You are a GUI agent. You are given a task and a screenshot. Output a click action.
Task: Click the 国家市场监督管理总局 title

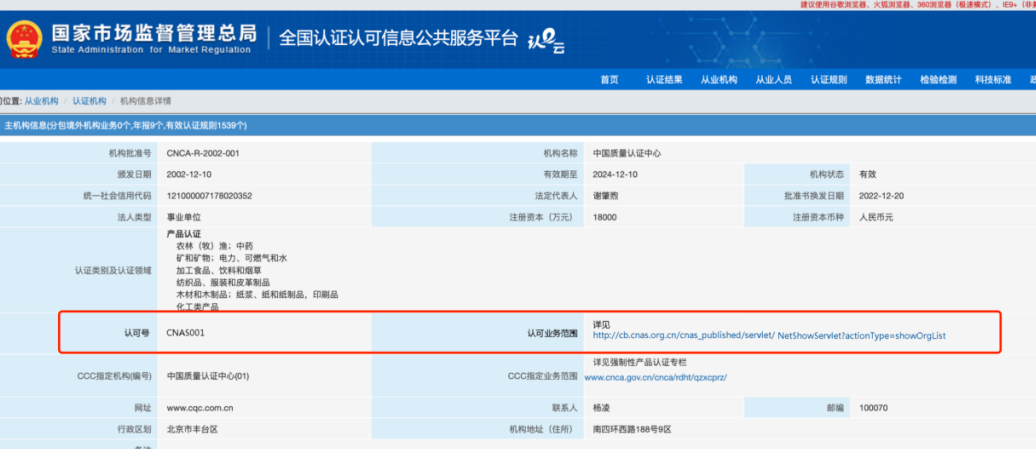point(153,32)
